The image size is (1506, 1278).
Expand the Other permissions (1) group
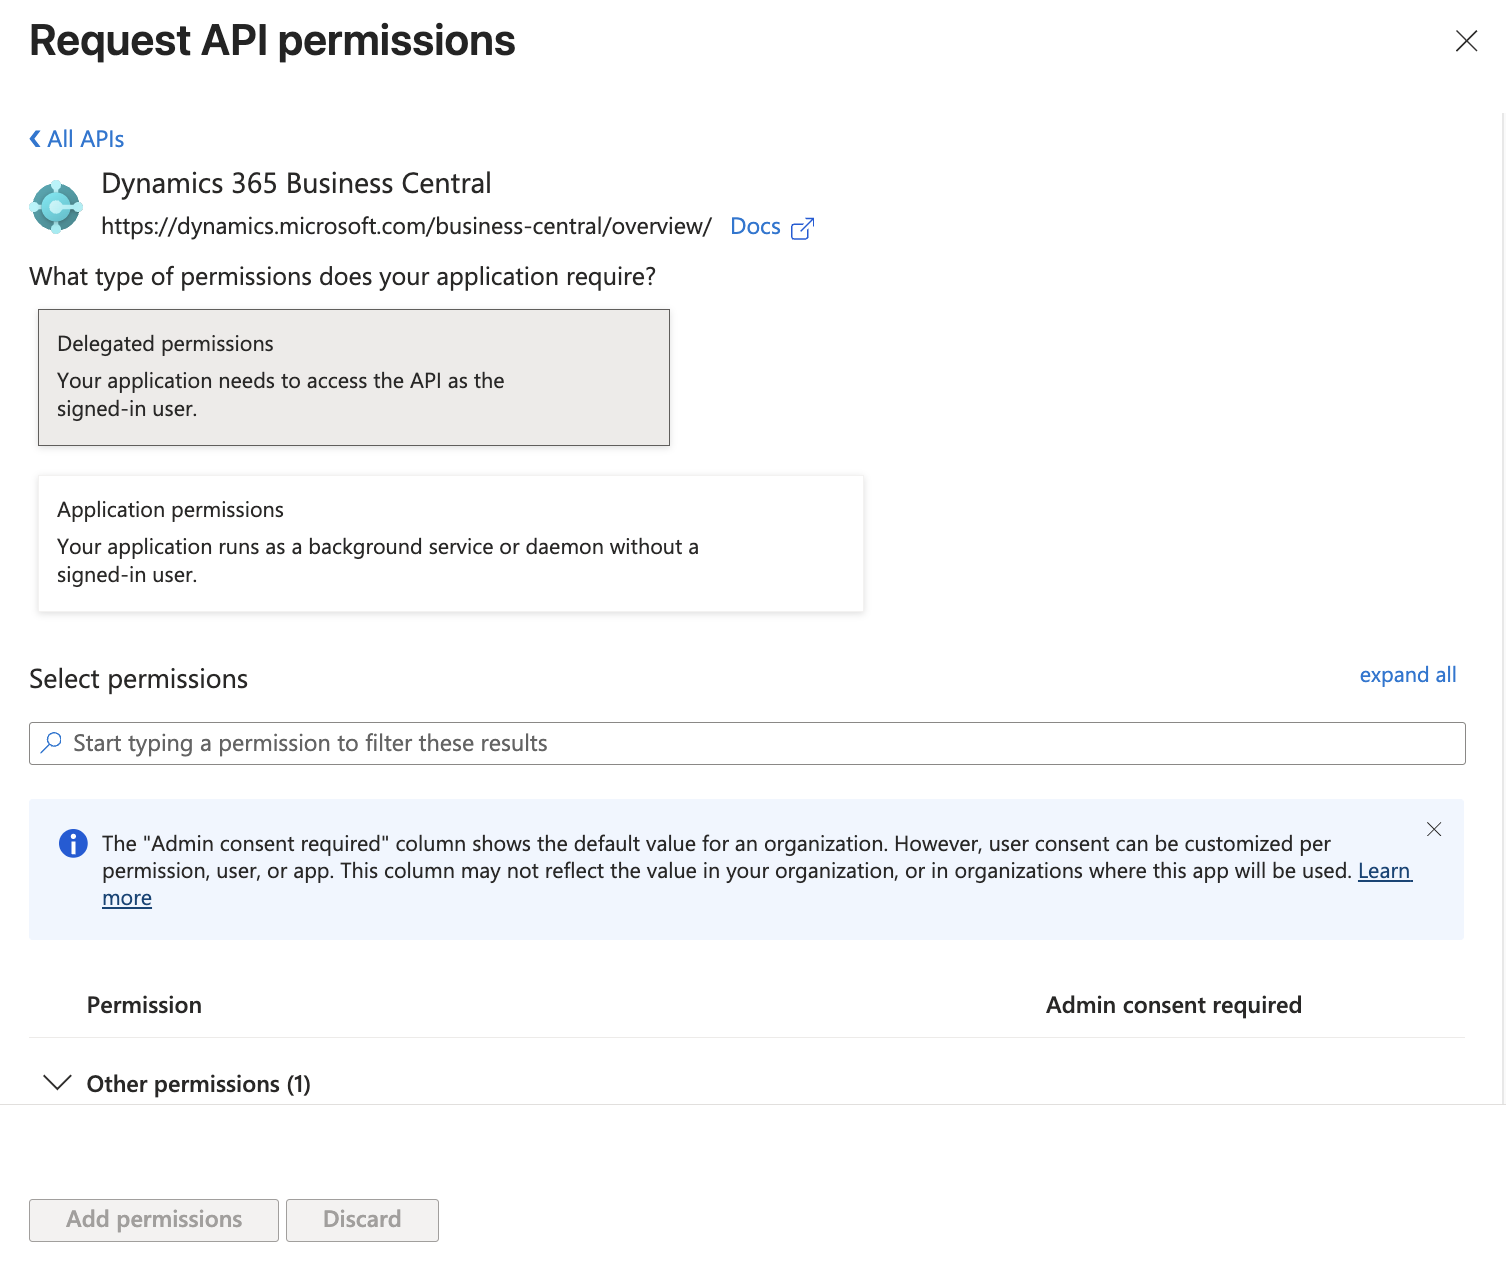(197, 1084)
